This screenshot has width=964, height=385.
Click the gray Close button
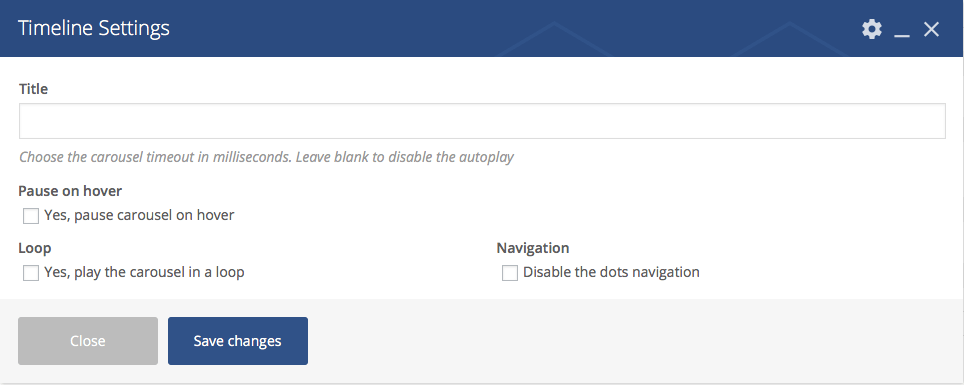point(88,341)
